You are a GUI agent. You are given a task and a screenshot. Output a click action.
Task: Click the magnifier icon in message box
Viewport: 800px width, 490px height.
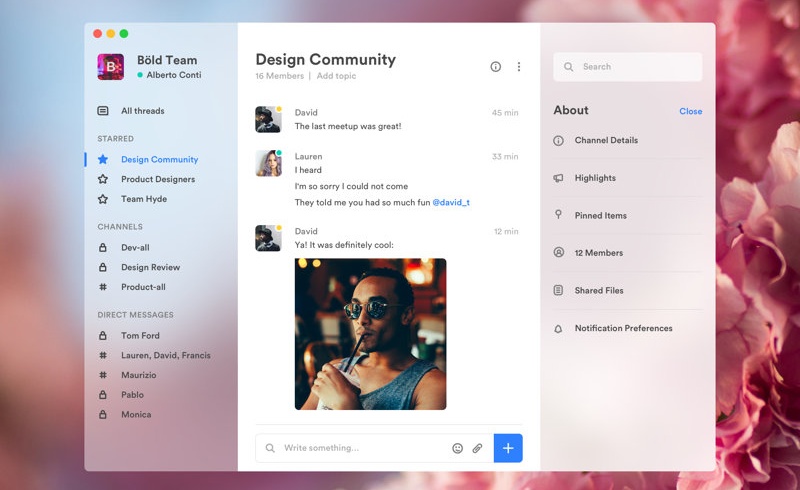point(270,448)
